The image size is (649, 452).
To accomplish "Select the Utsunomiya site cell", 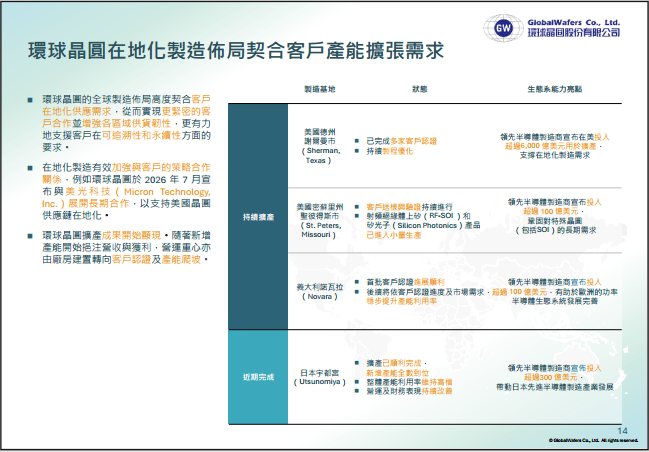I will click(320, 377).
